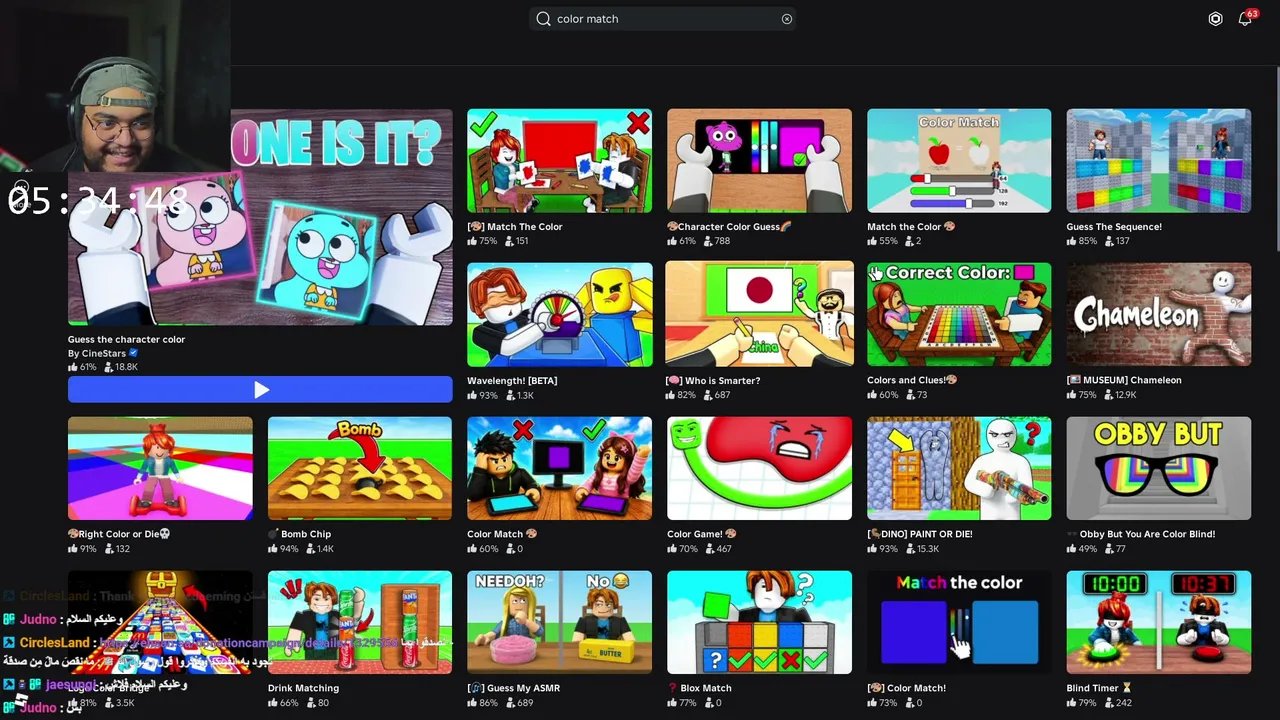Click the 'Guess My ASMR' title text
The width and height of the screenshot is (1280, 720).
tap(515, 688)
